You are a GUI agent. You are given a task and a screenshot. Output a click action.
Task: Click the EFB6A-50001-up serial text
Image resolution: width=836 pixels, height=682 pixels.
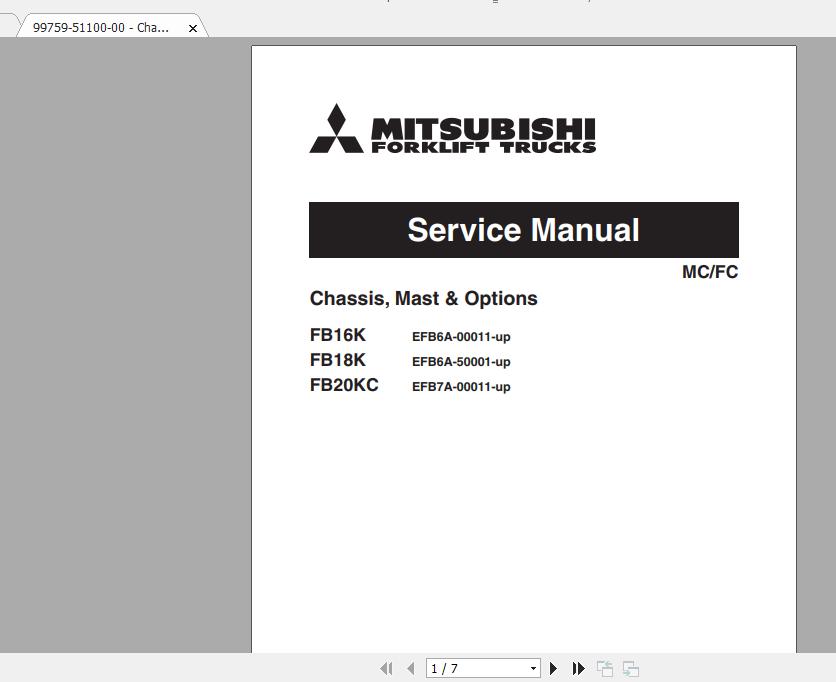[x=462, y=362]
